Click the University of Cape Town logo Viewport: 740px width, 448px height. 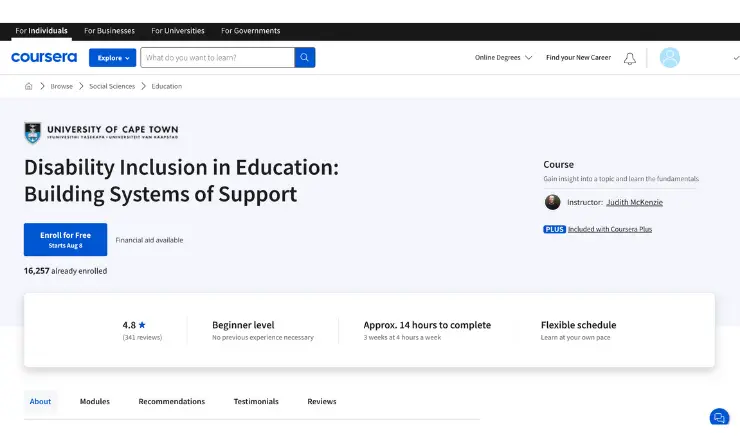pyautogui.click(x=101, y=133)
